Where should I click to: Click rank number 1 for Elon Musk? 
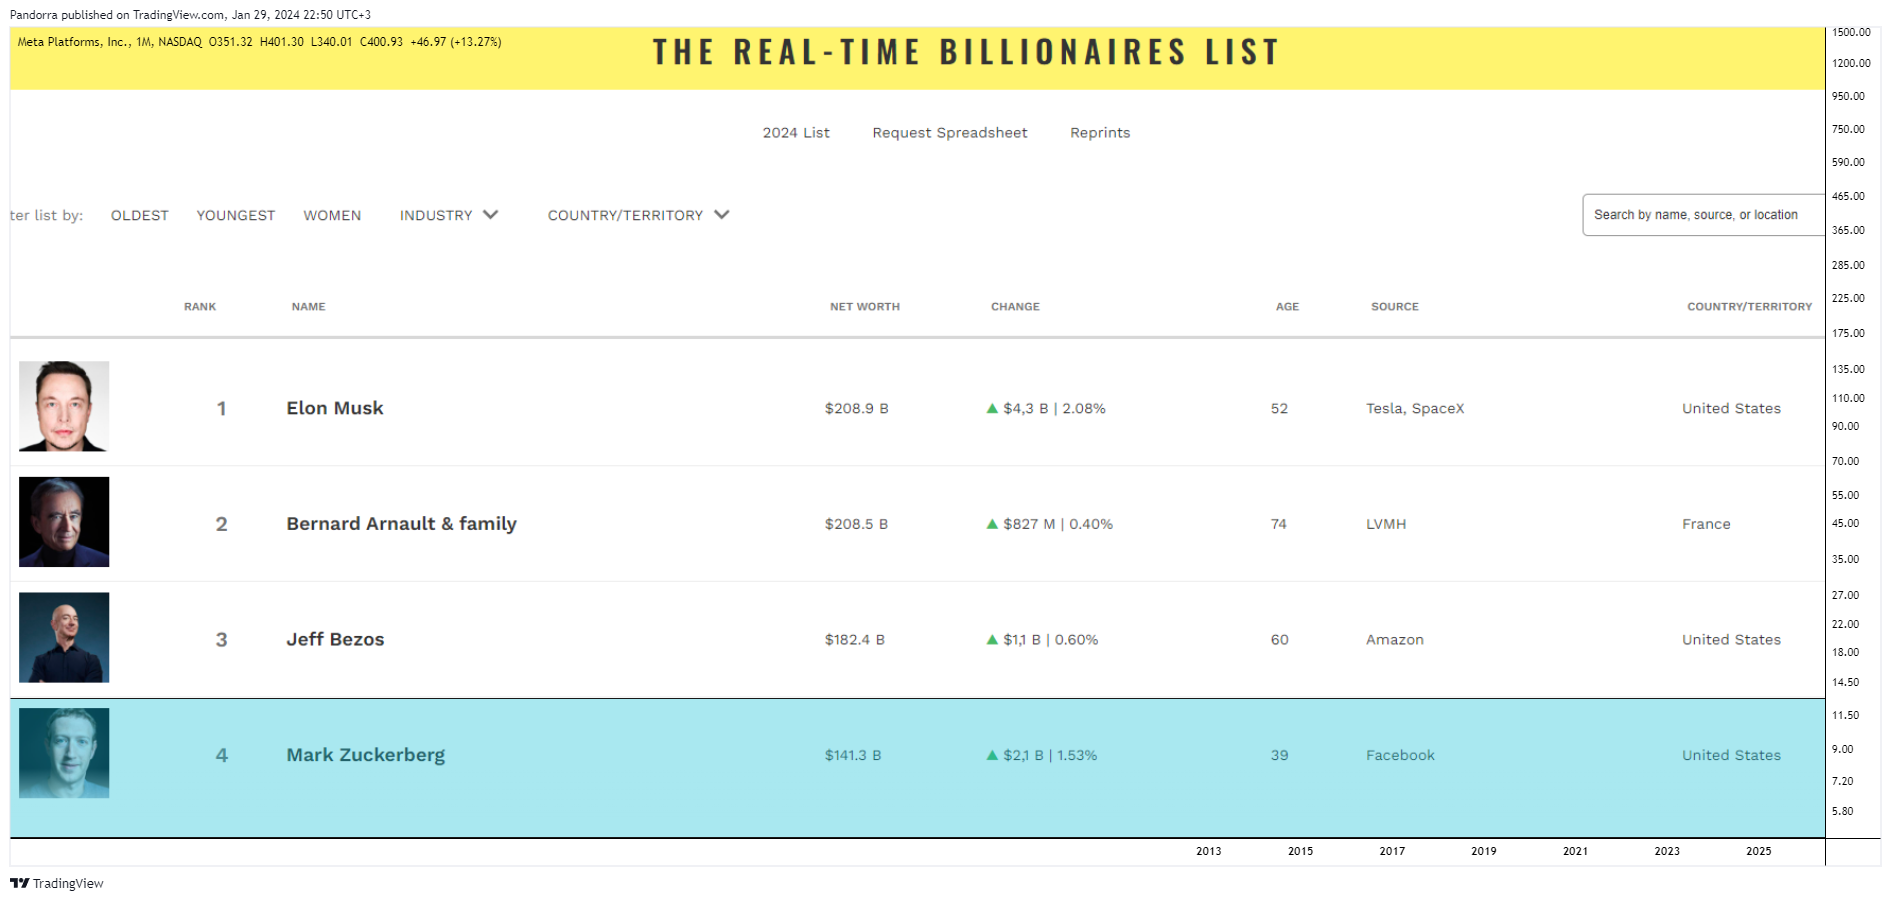[221, 408]
